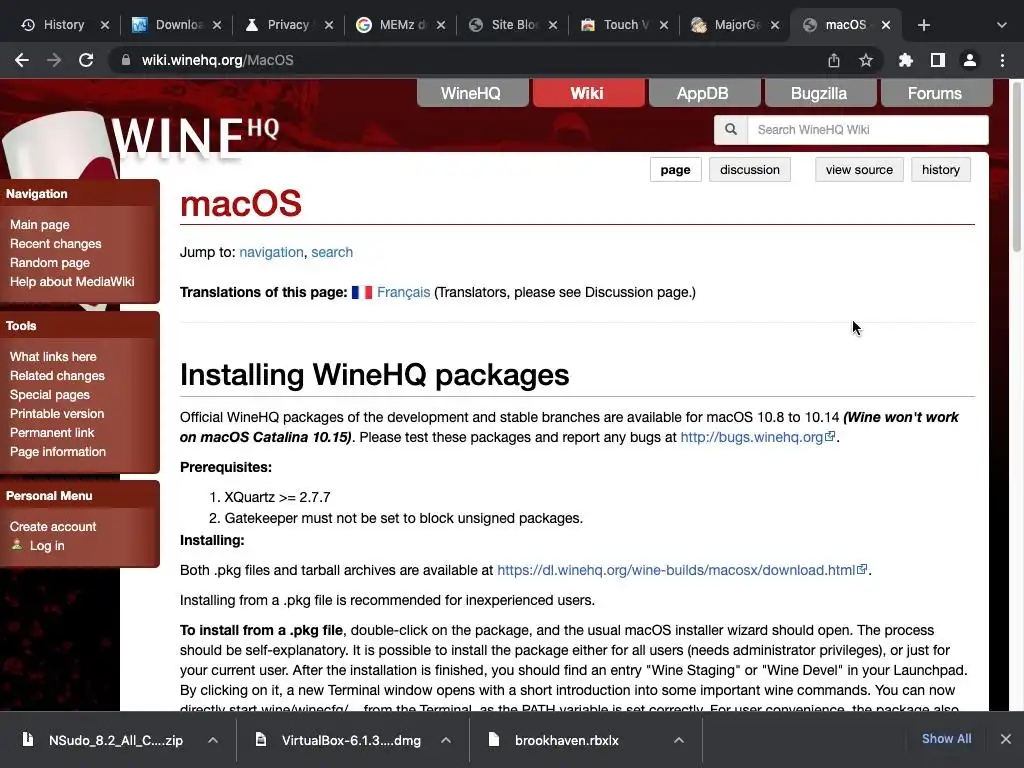Open the AppDB top navigation tab
The image size is (1024, 768).
coord(704,93)
